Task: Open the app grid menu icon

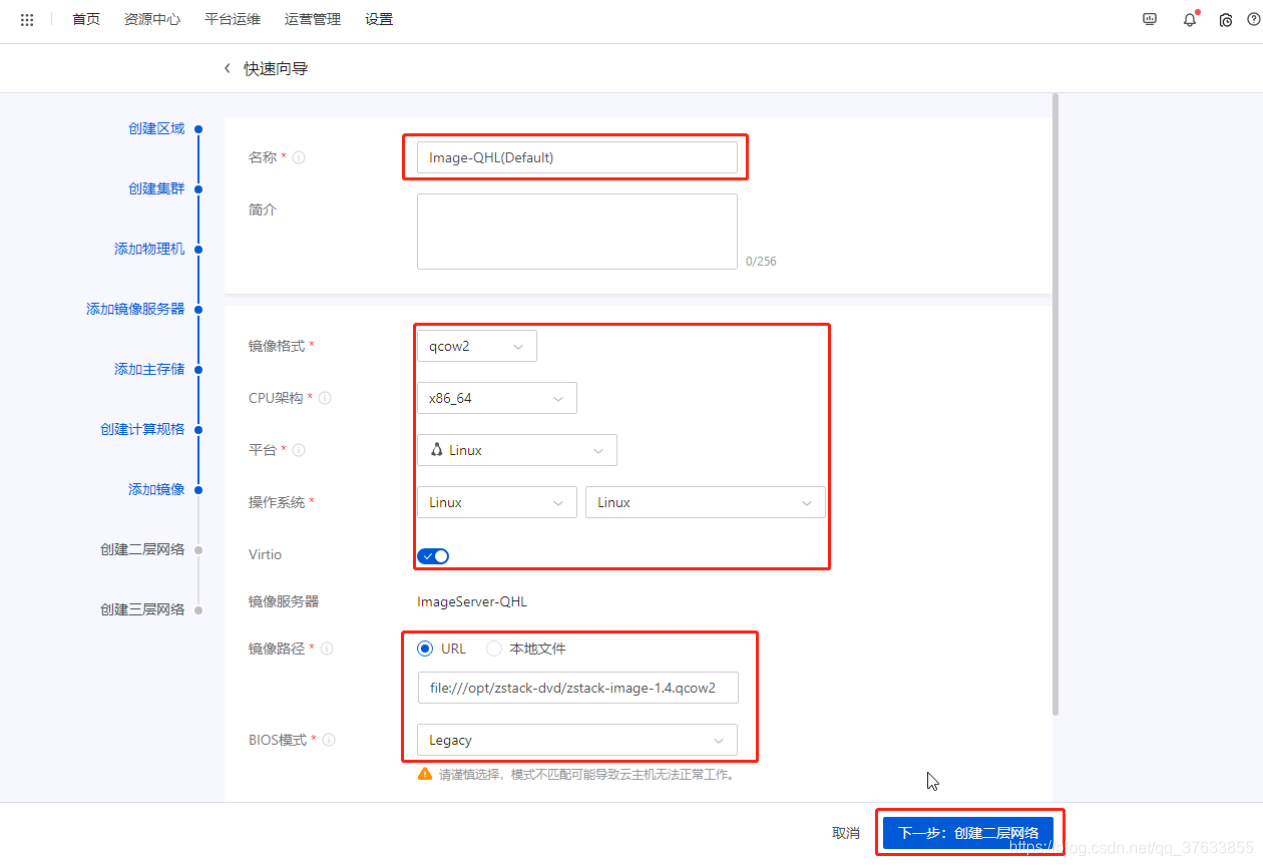Action: (x=27, y=20)
